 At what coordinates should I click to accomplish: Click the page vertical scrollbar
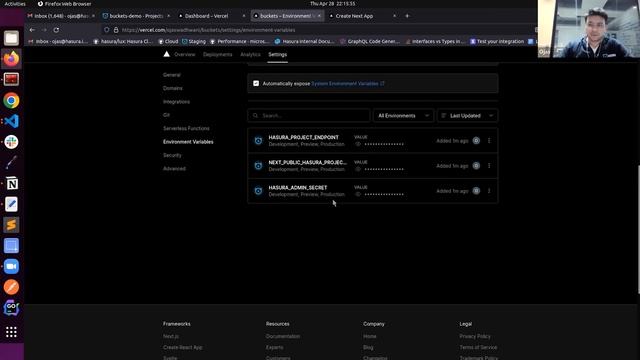[638, 229]
